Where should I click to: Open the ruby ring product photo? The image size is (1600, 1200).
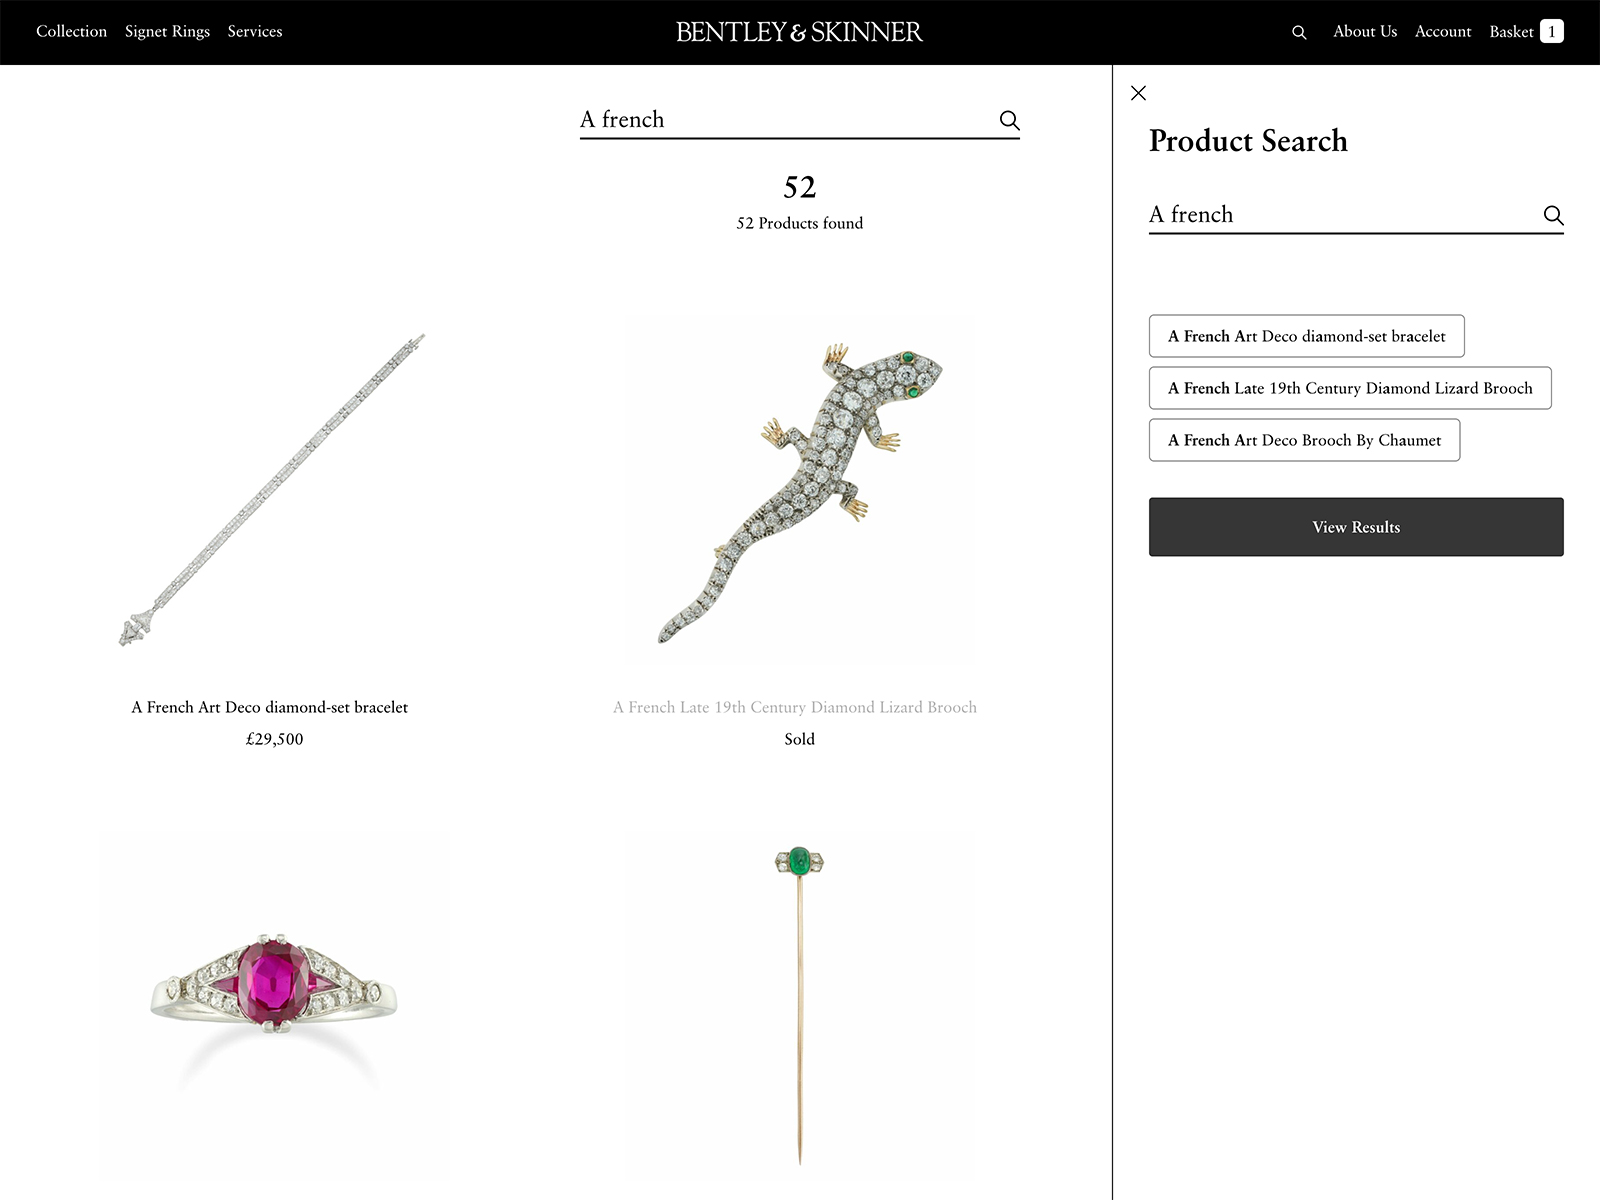[x=274, y=1000]
